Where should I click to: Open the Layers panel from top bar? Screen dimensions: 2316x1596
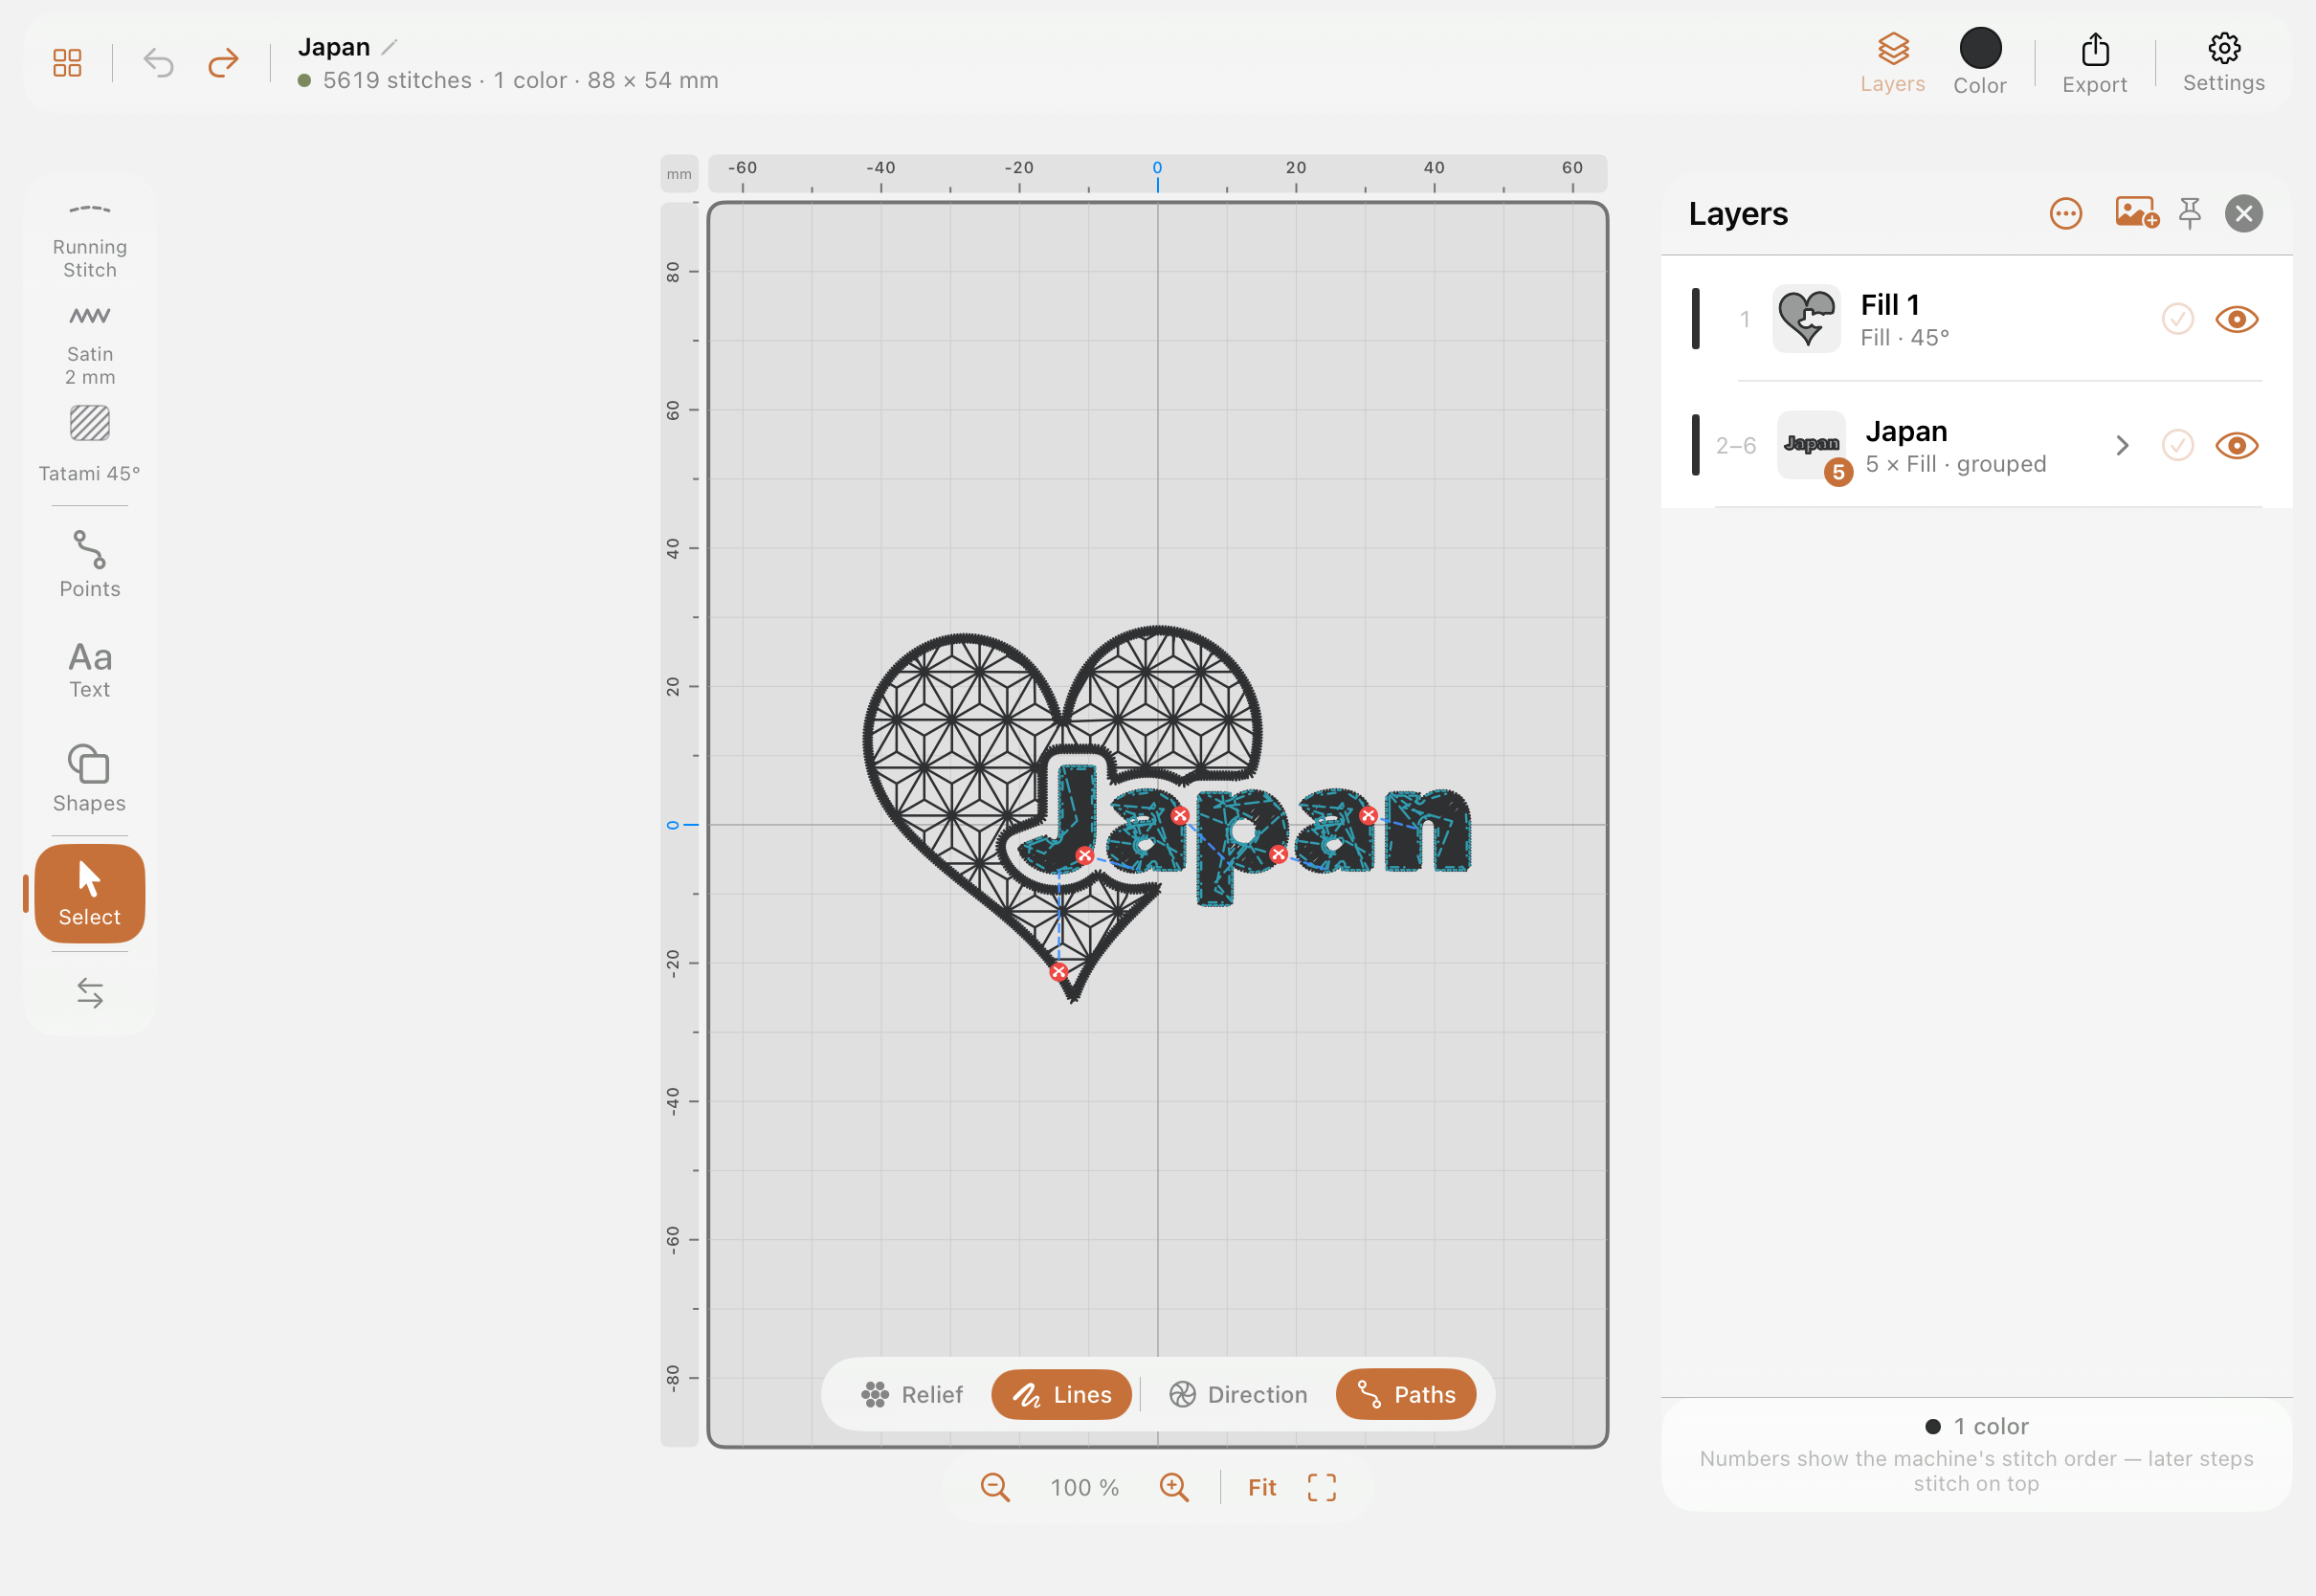point(1892,62)
